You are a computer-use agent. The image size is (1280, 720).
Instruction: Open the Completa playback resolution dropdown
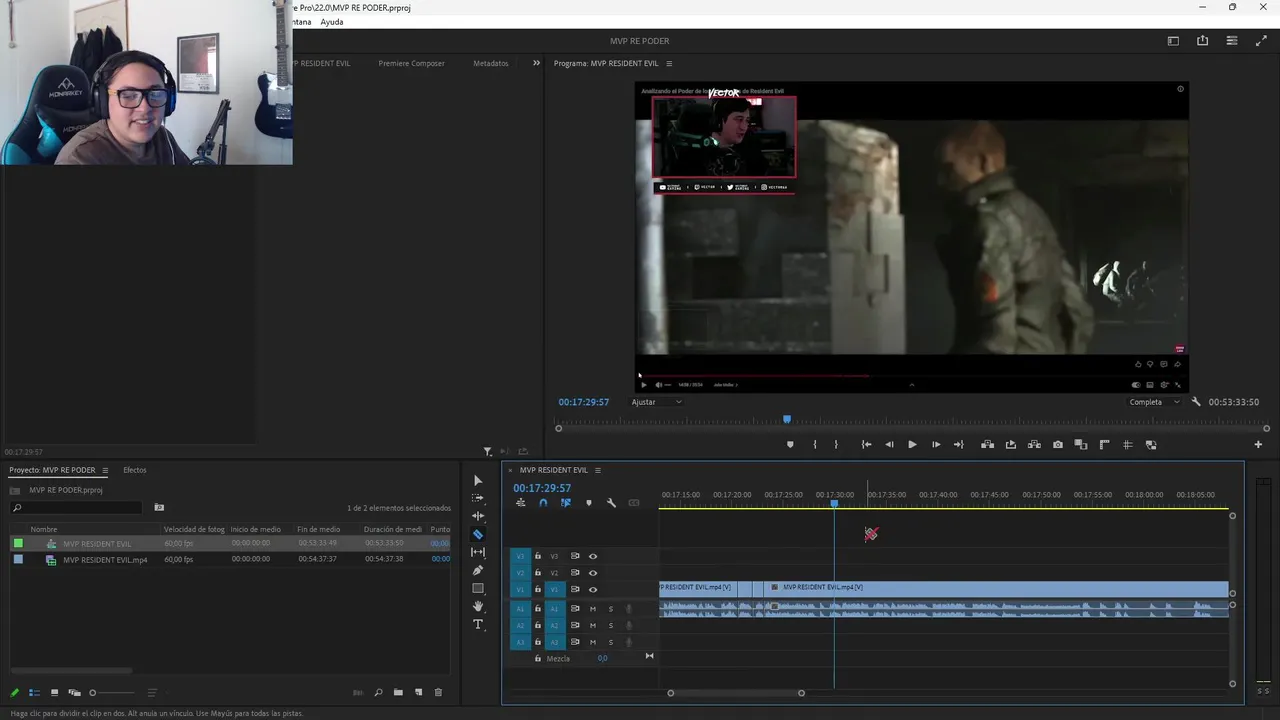click(1153, 402)
